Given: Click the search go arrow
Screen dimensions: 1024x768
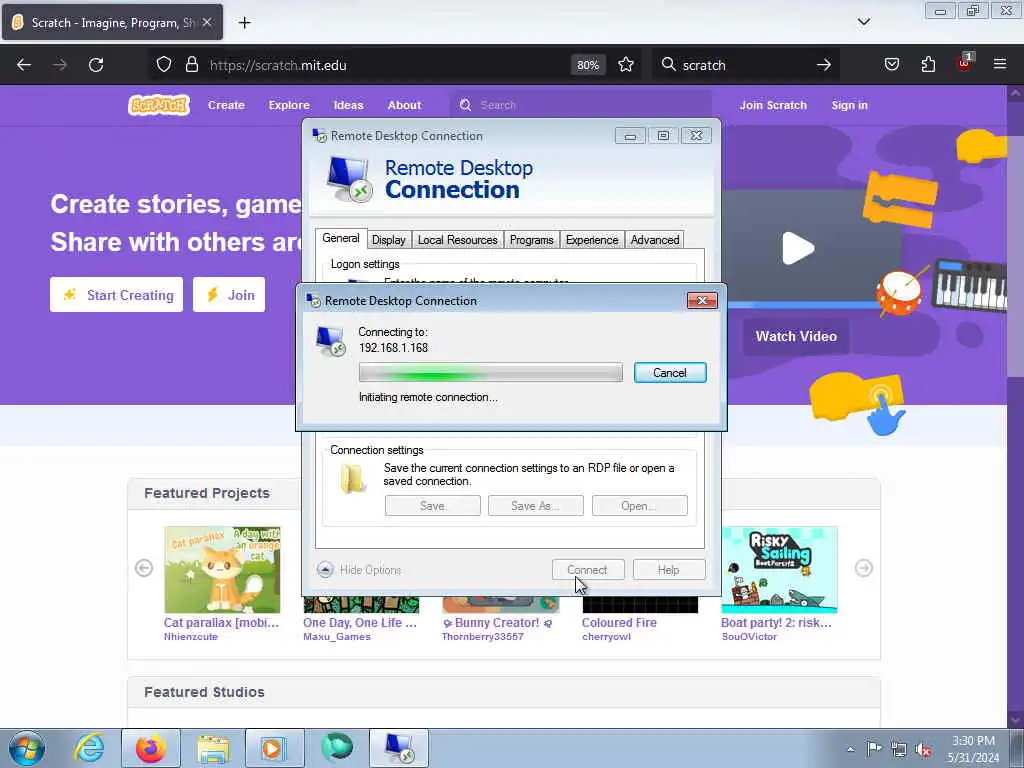Looking at the screenshot, I should click(824, 65).
